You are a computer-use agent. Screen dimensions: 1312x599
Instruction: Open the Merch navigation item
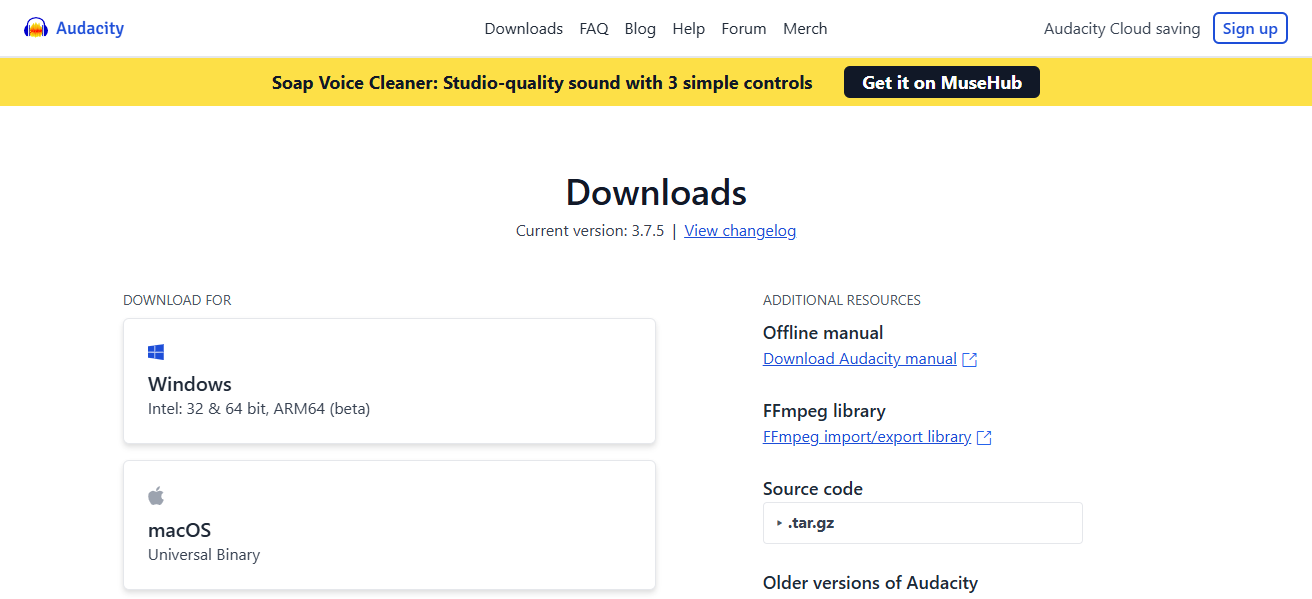coord(805,29)
